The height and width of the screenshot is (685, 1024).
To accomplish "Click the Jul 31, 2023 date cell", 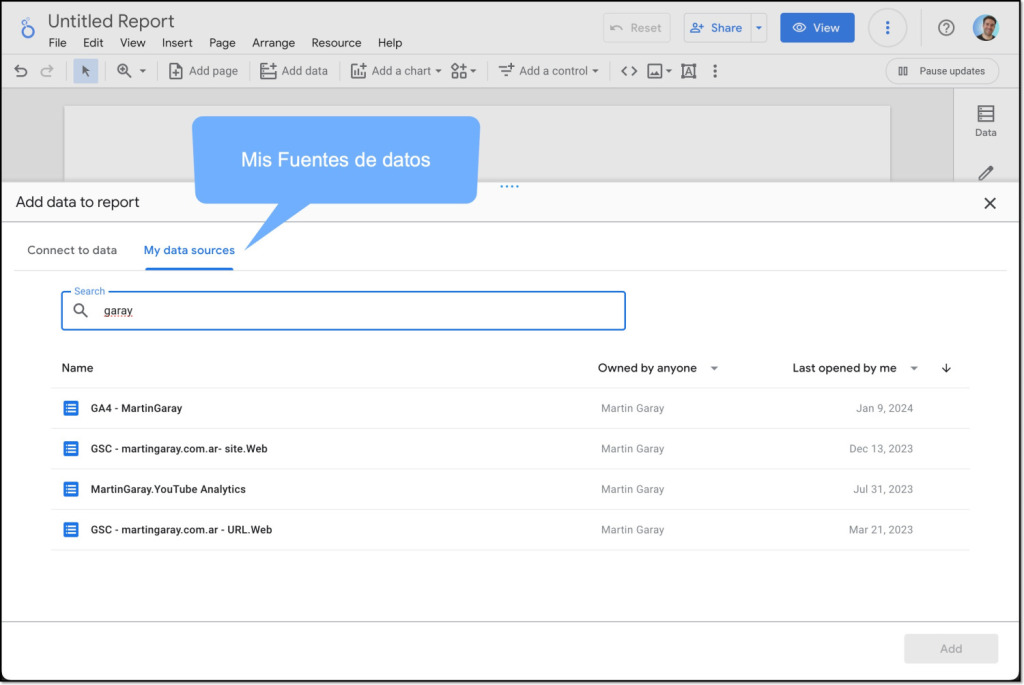I will pyautogui.click(x=883, y=490).
